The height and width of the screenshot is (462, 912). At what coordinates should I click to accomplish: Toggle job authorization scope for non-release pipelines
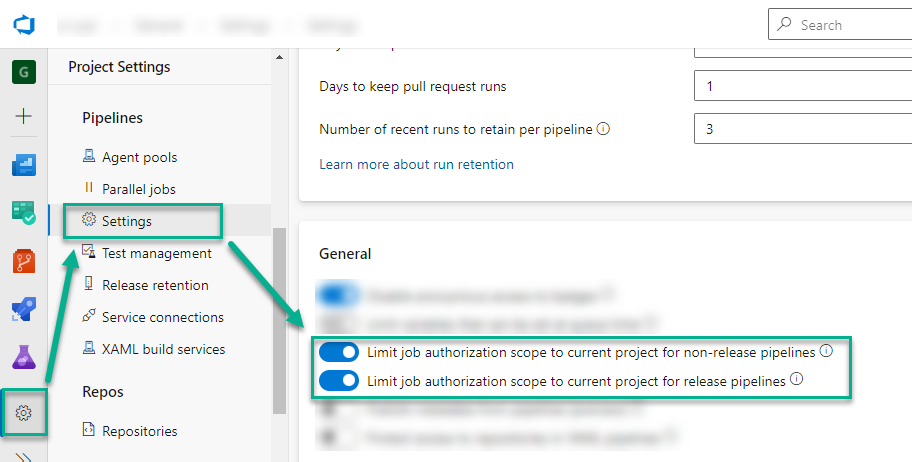tap(338, 352)
